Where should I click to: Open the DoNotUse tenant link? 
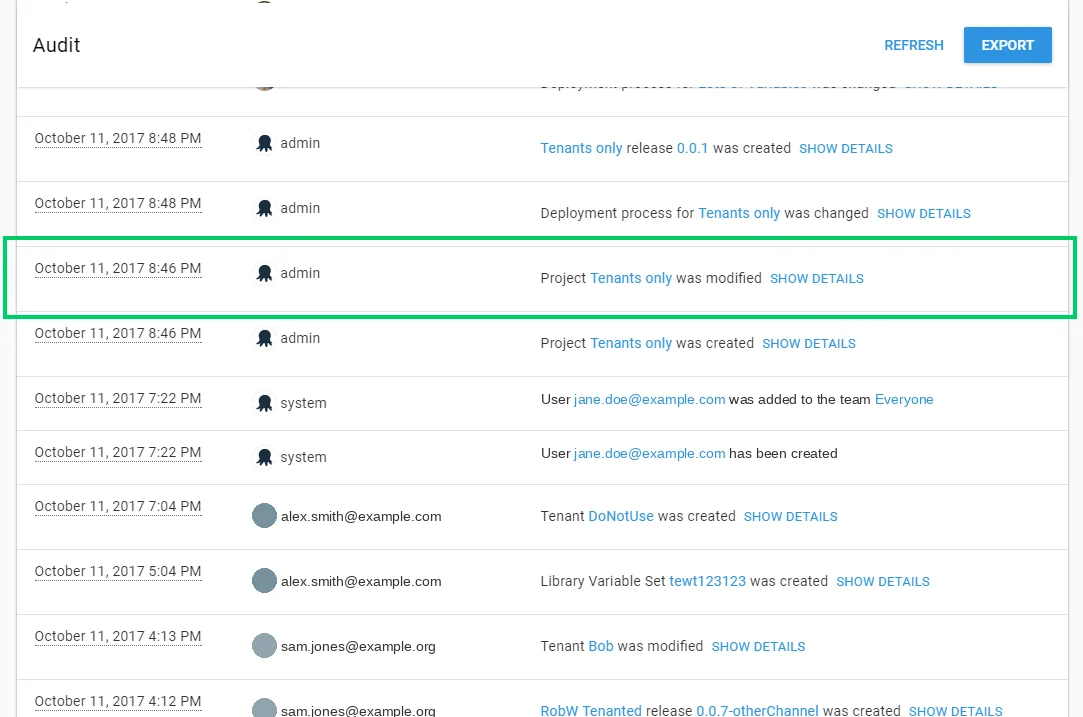tap(620, 516)
